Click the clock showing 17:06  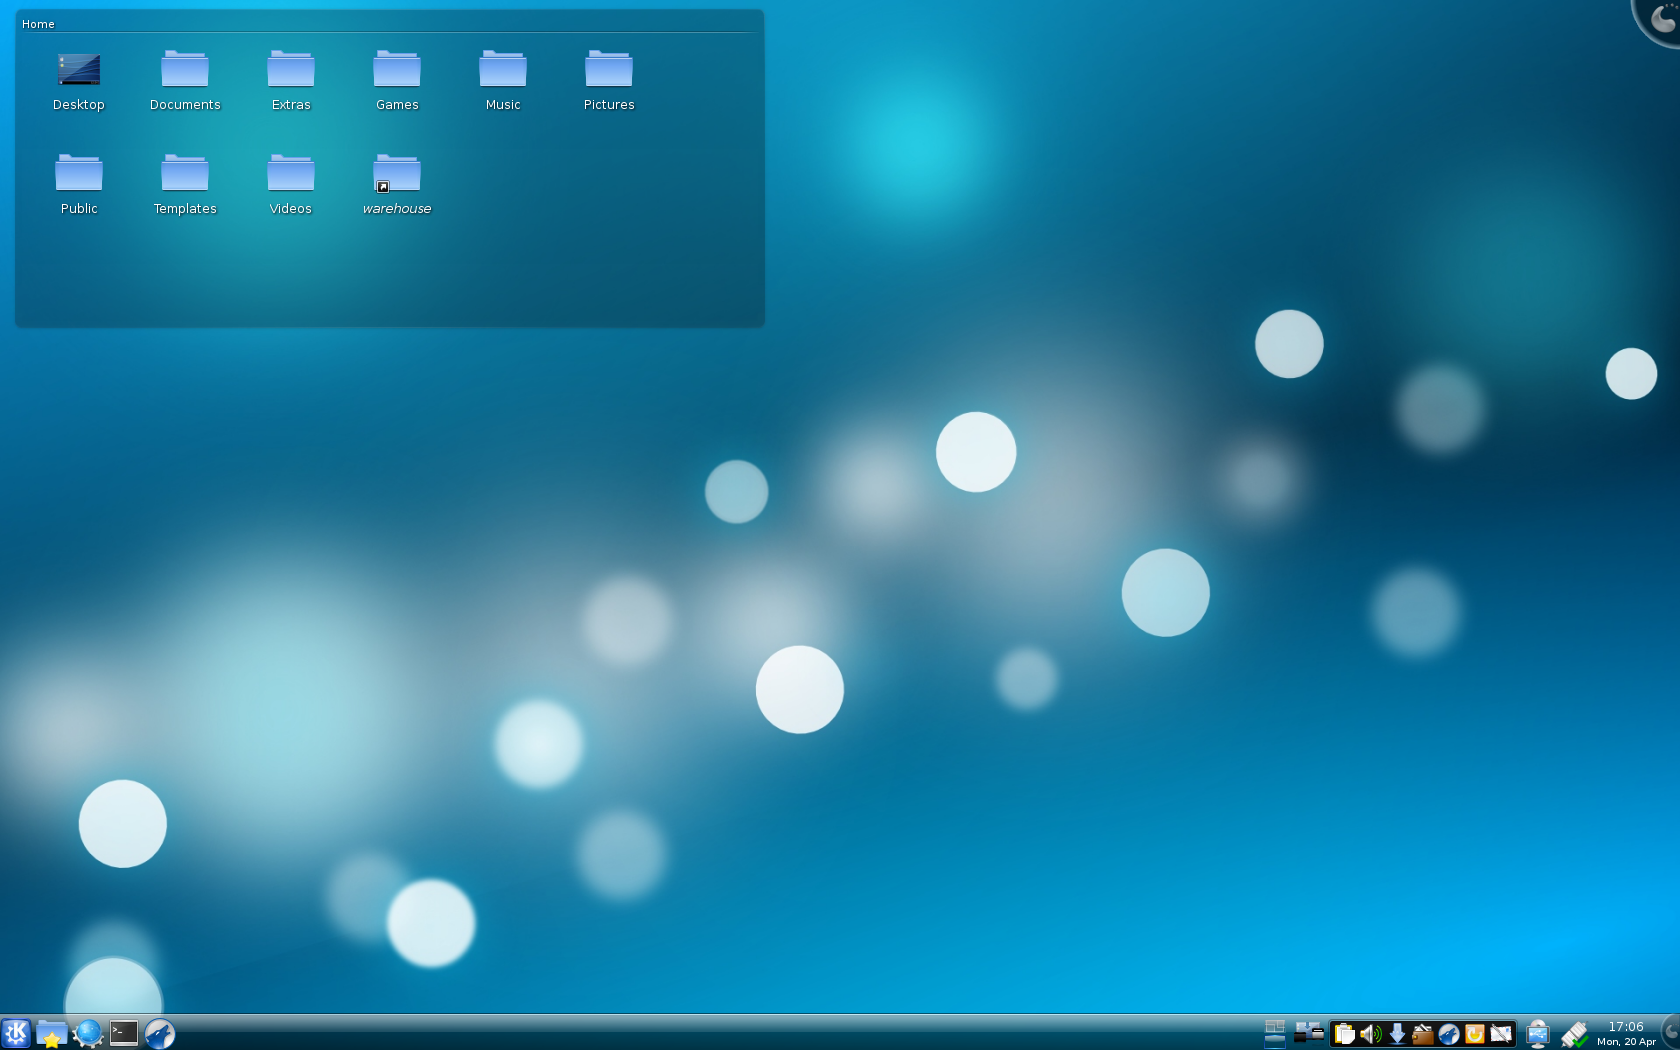pyautogui.click(x=1626, y=1033)
